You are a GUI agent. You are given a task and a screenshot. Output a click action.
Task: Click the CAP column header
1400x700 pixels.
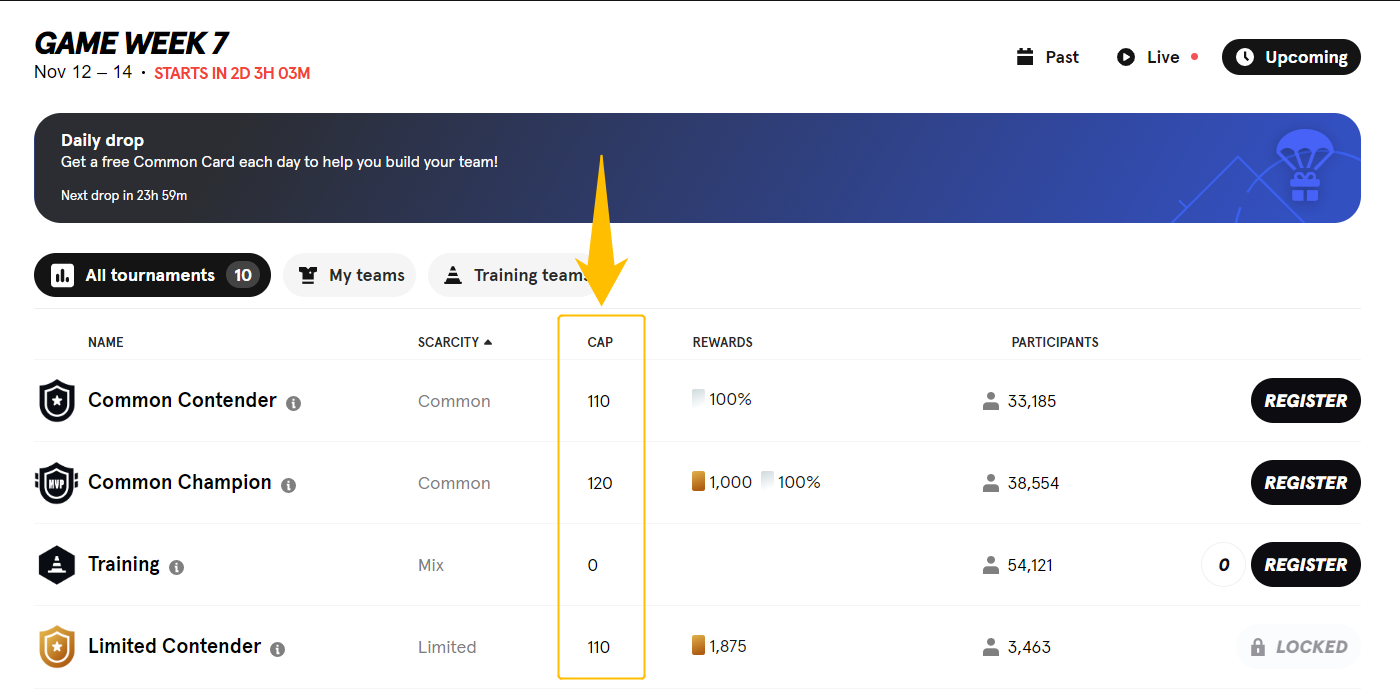tap(600, 342)
